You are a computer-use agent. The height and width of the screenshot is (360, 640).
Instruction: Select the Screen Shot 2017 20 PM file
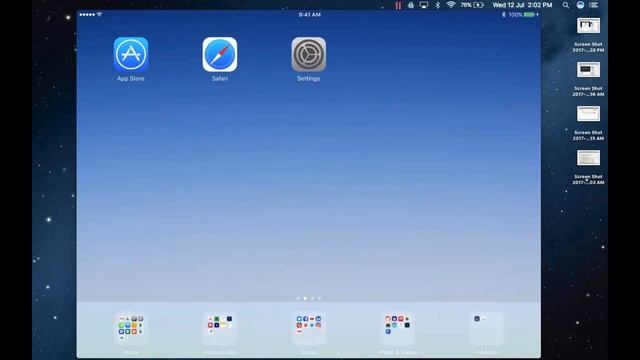[x=588, y=35]
